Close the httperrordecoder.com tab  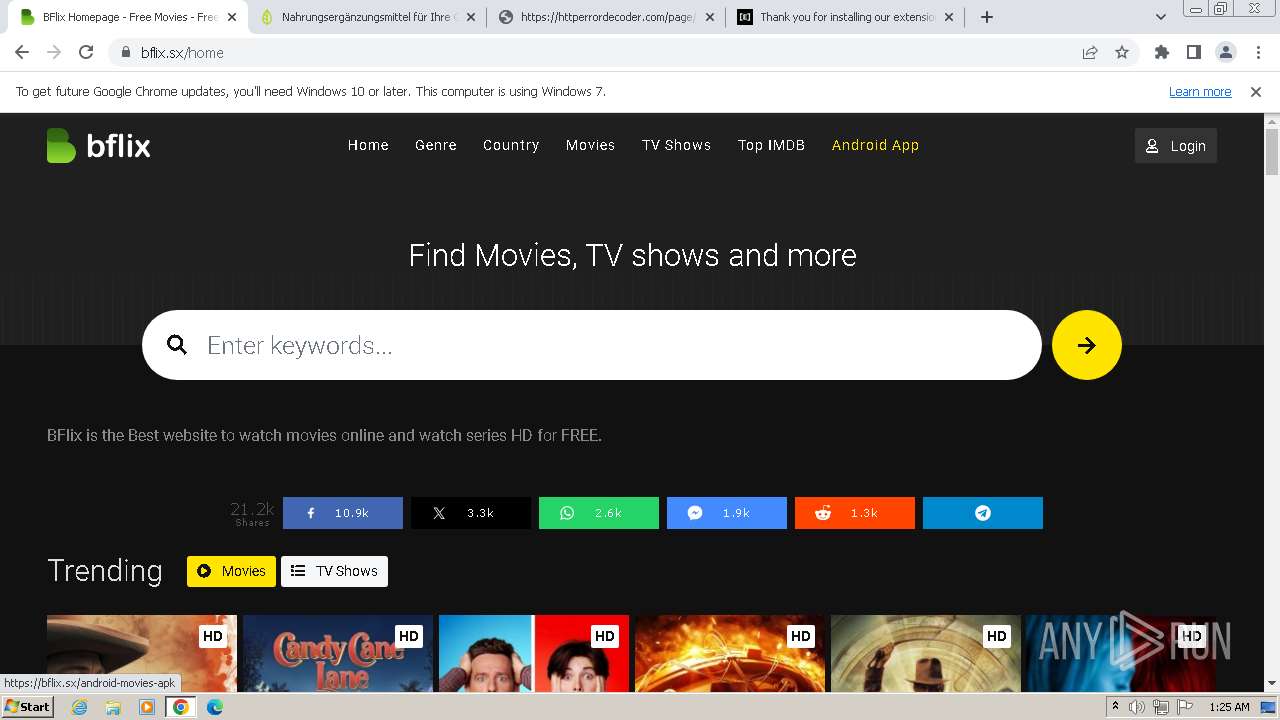tap(710, 17)
